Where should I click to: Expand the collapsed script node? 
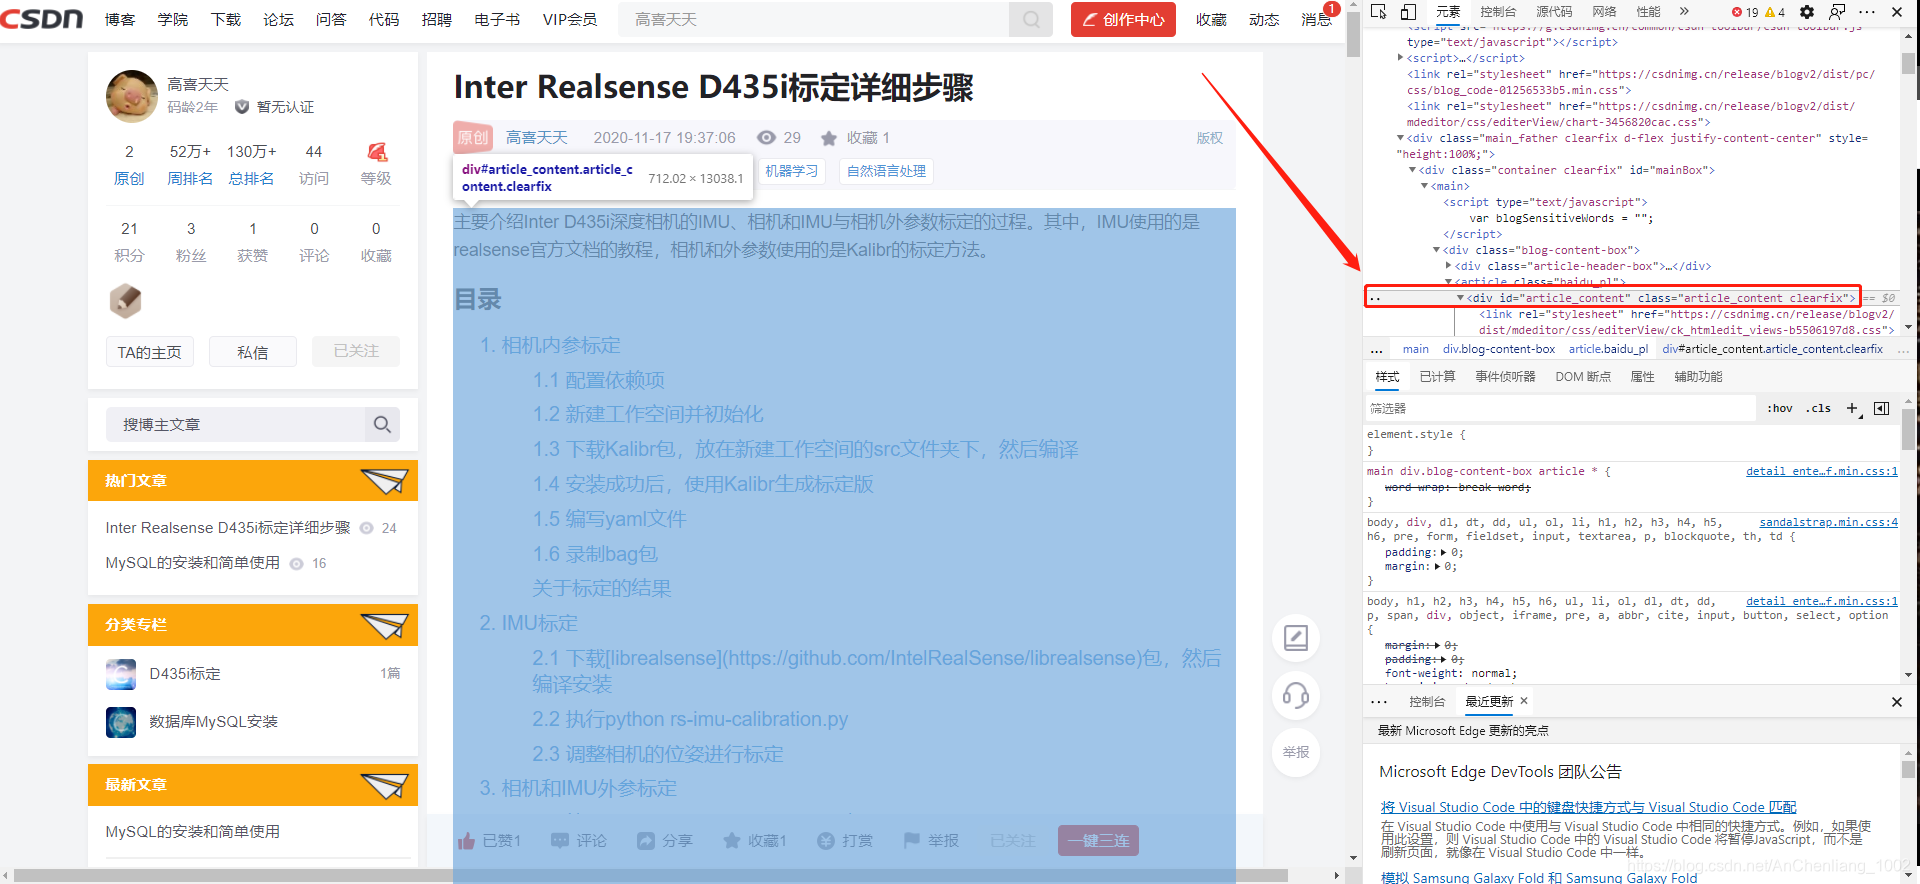point(1401,58)
